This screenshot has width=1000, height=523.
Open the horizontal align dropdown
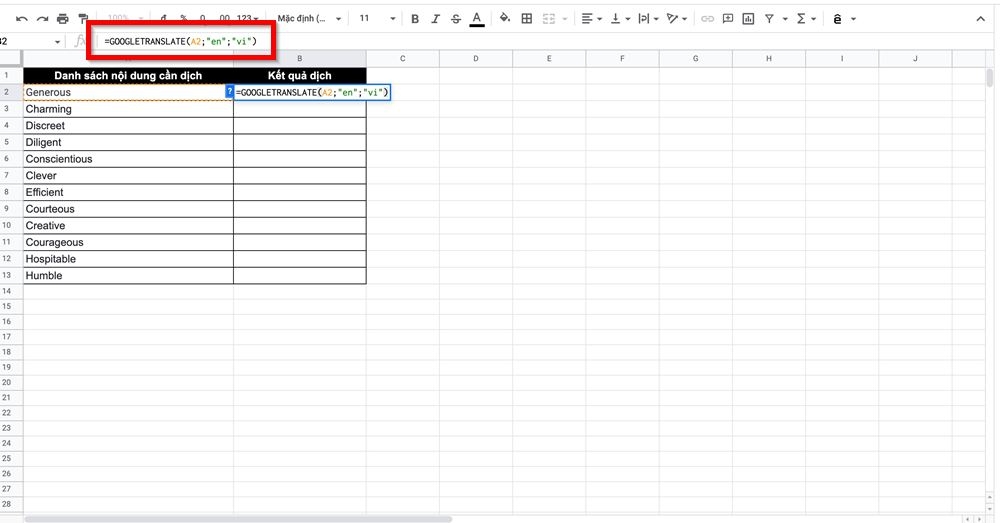pyautogui.click(x=591, y=19)
